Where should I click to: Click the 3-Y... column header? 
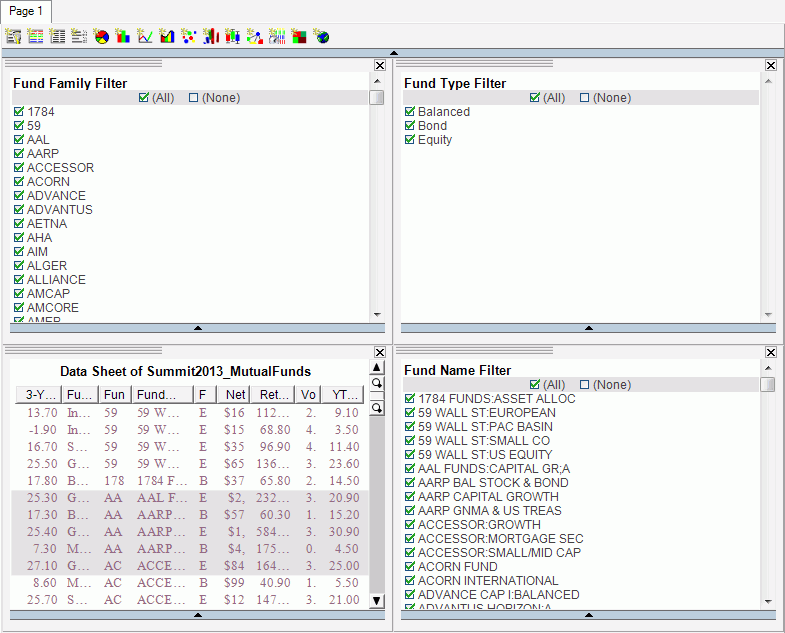click(39, 395)
